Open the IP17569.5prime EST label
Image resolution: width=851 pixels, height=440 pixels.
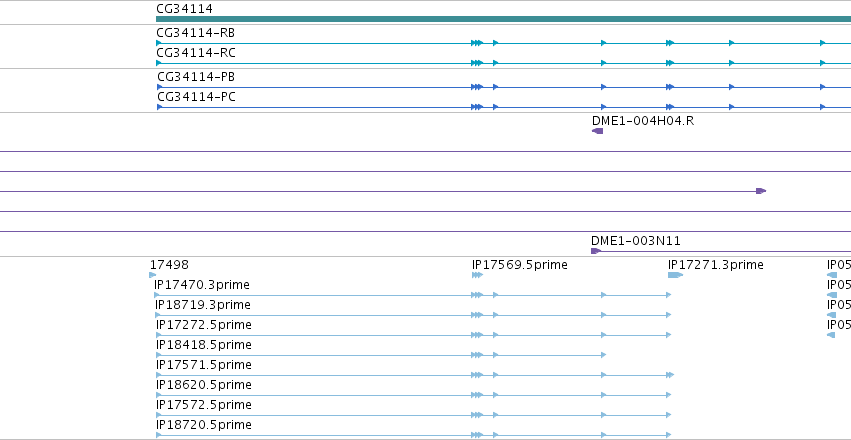click(519, 265)
